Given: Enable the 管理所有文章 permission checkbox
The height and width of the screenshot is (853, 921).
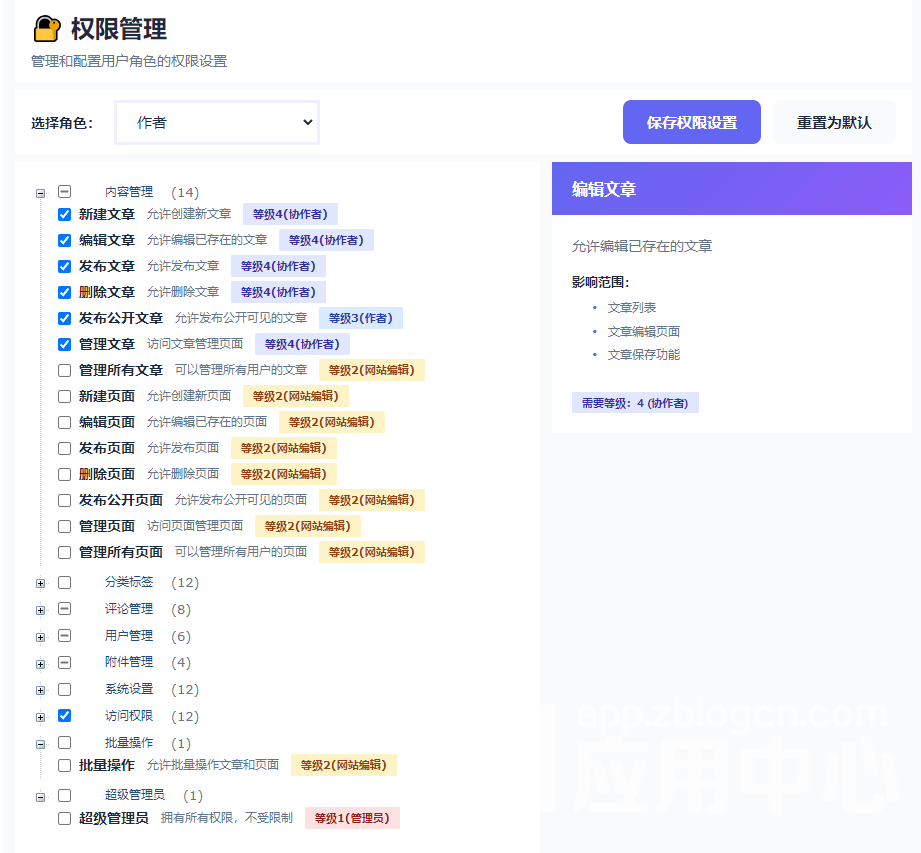Looking at the screenshot, I should pos(65,370).
